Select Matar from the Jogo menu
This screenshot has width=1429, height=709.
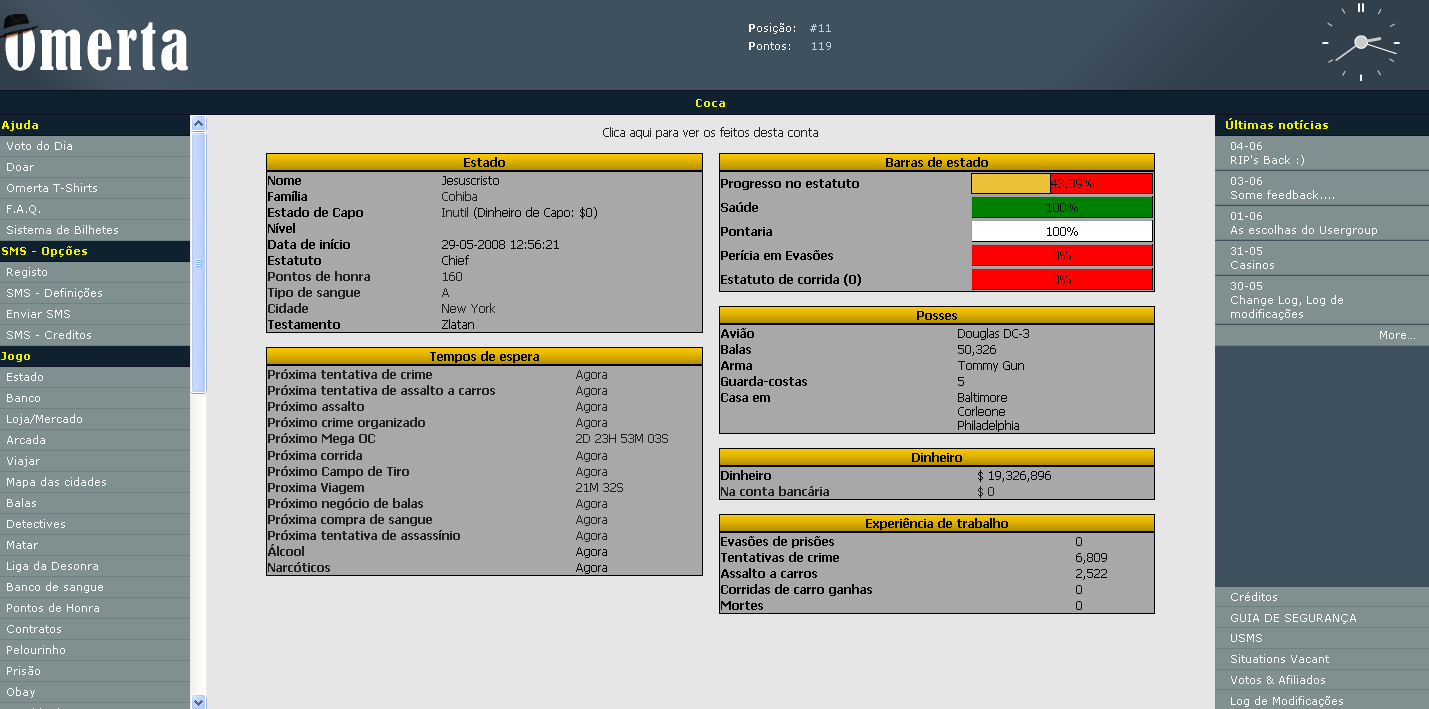pos(22,545)
